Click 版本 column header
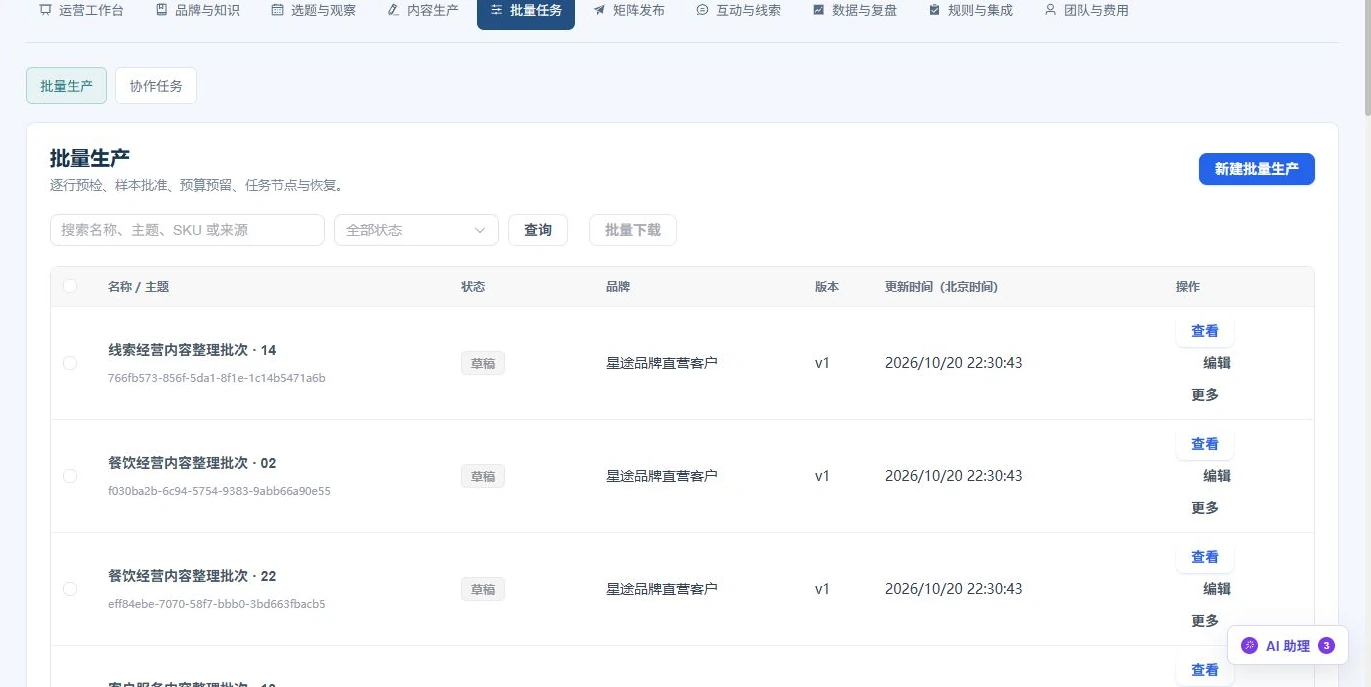 click(827, 287)
